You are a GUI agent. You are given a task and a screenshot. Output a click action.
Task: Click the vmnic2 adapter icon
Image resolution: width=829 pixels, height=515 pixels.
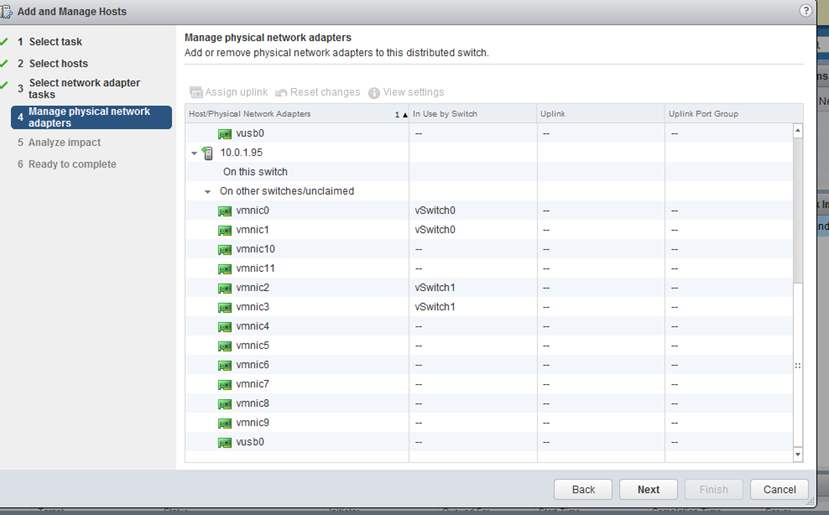click(x=225, y=288)
